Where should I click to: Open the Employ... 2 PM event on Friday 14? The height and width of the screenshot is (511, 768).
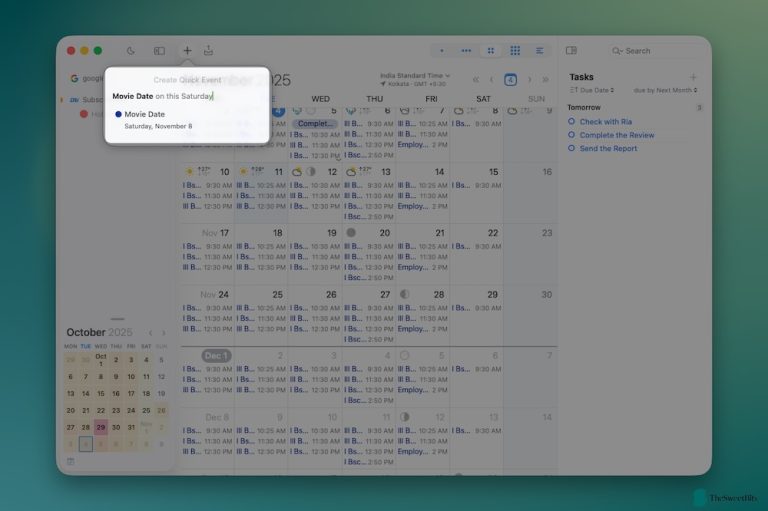tap(422, 206)
